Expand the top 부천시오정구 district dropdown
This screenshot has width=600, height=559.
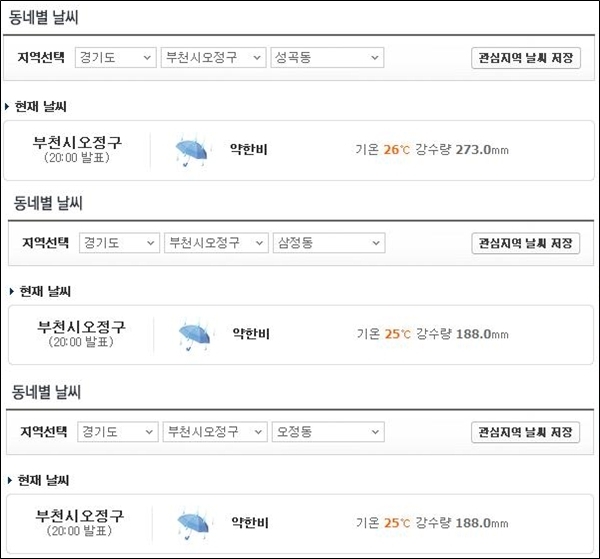point(214,58)
